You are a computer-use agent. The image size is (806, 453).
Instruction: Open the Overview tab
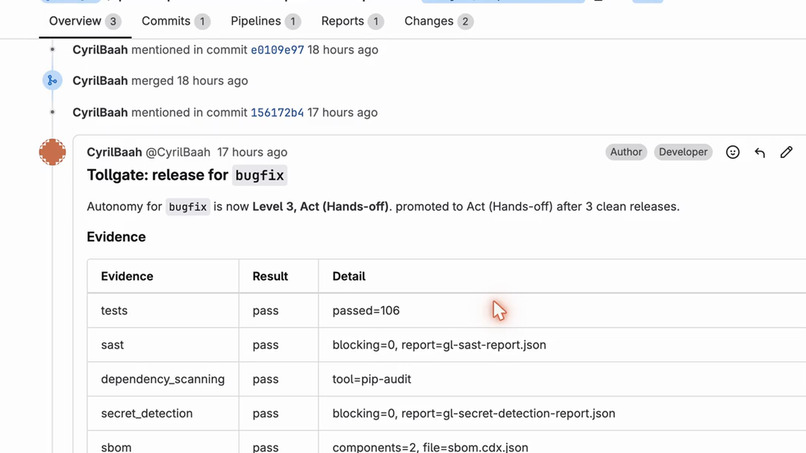pos(85,21)
